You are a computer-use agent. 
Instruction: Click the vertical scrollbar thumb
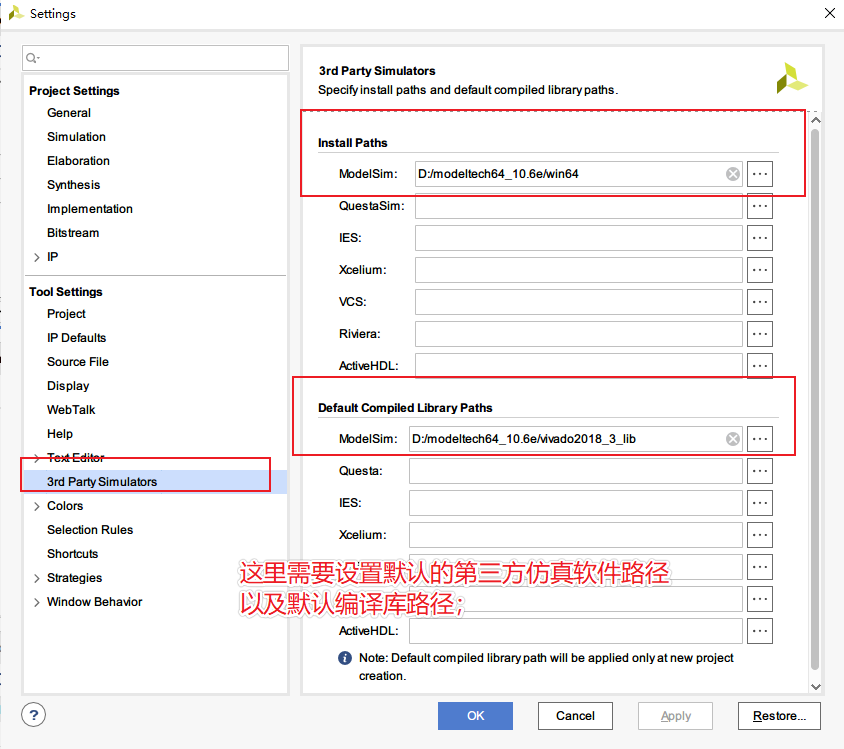tap(815, 399)
